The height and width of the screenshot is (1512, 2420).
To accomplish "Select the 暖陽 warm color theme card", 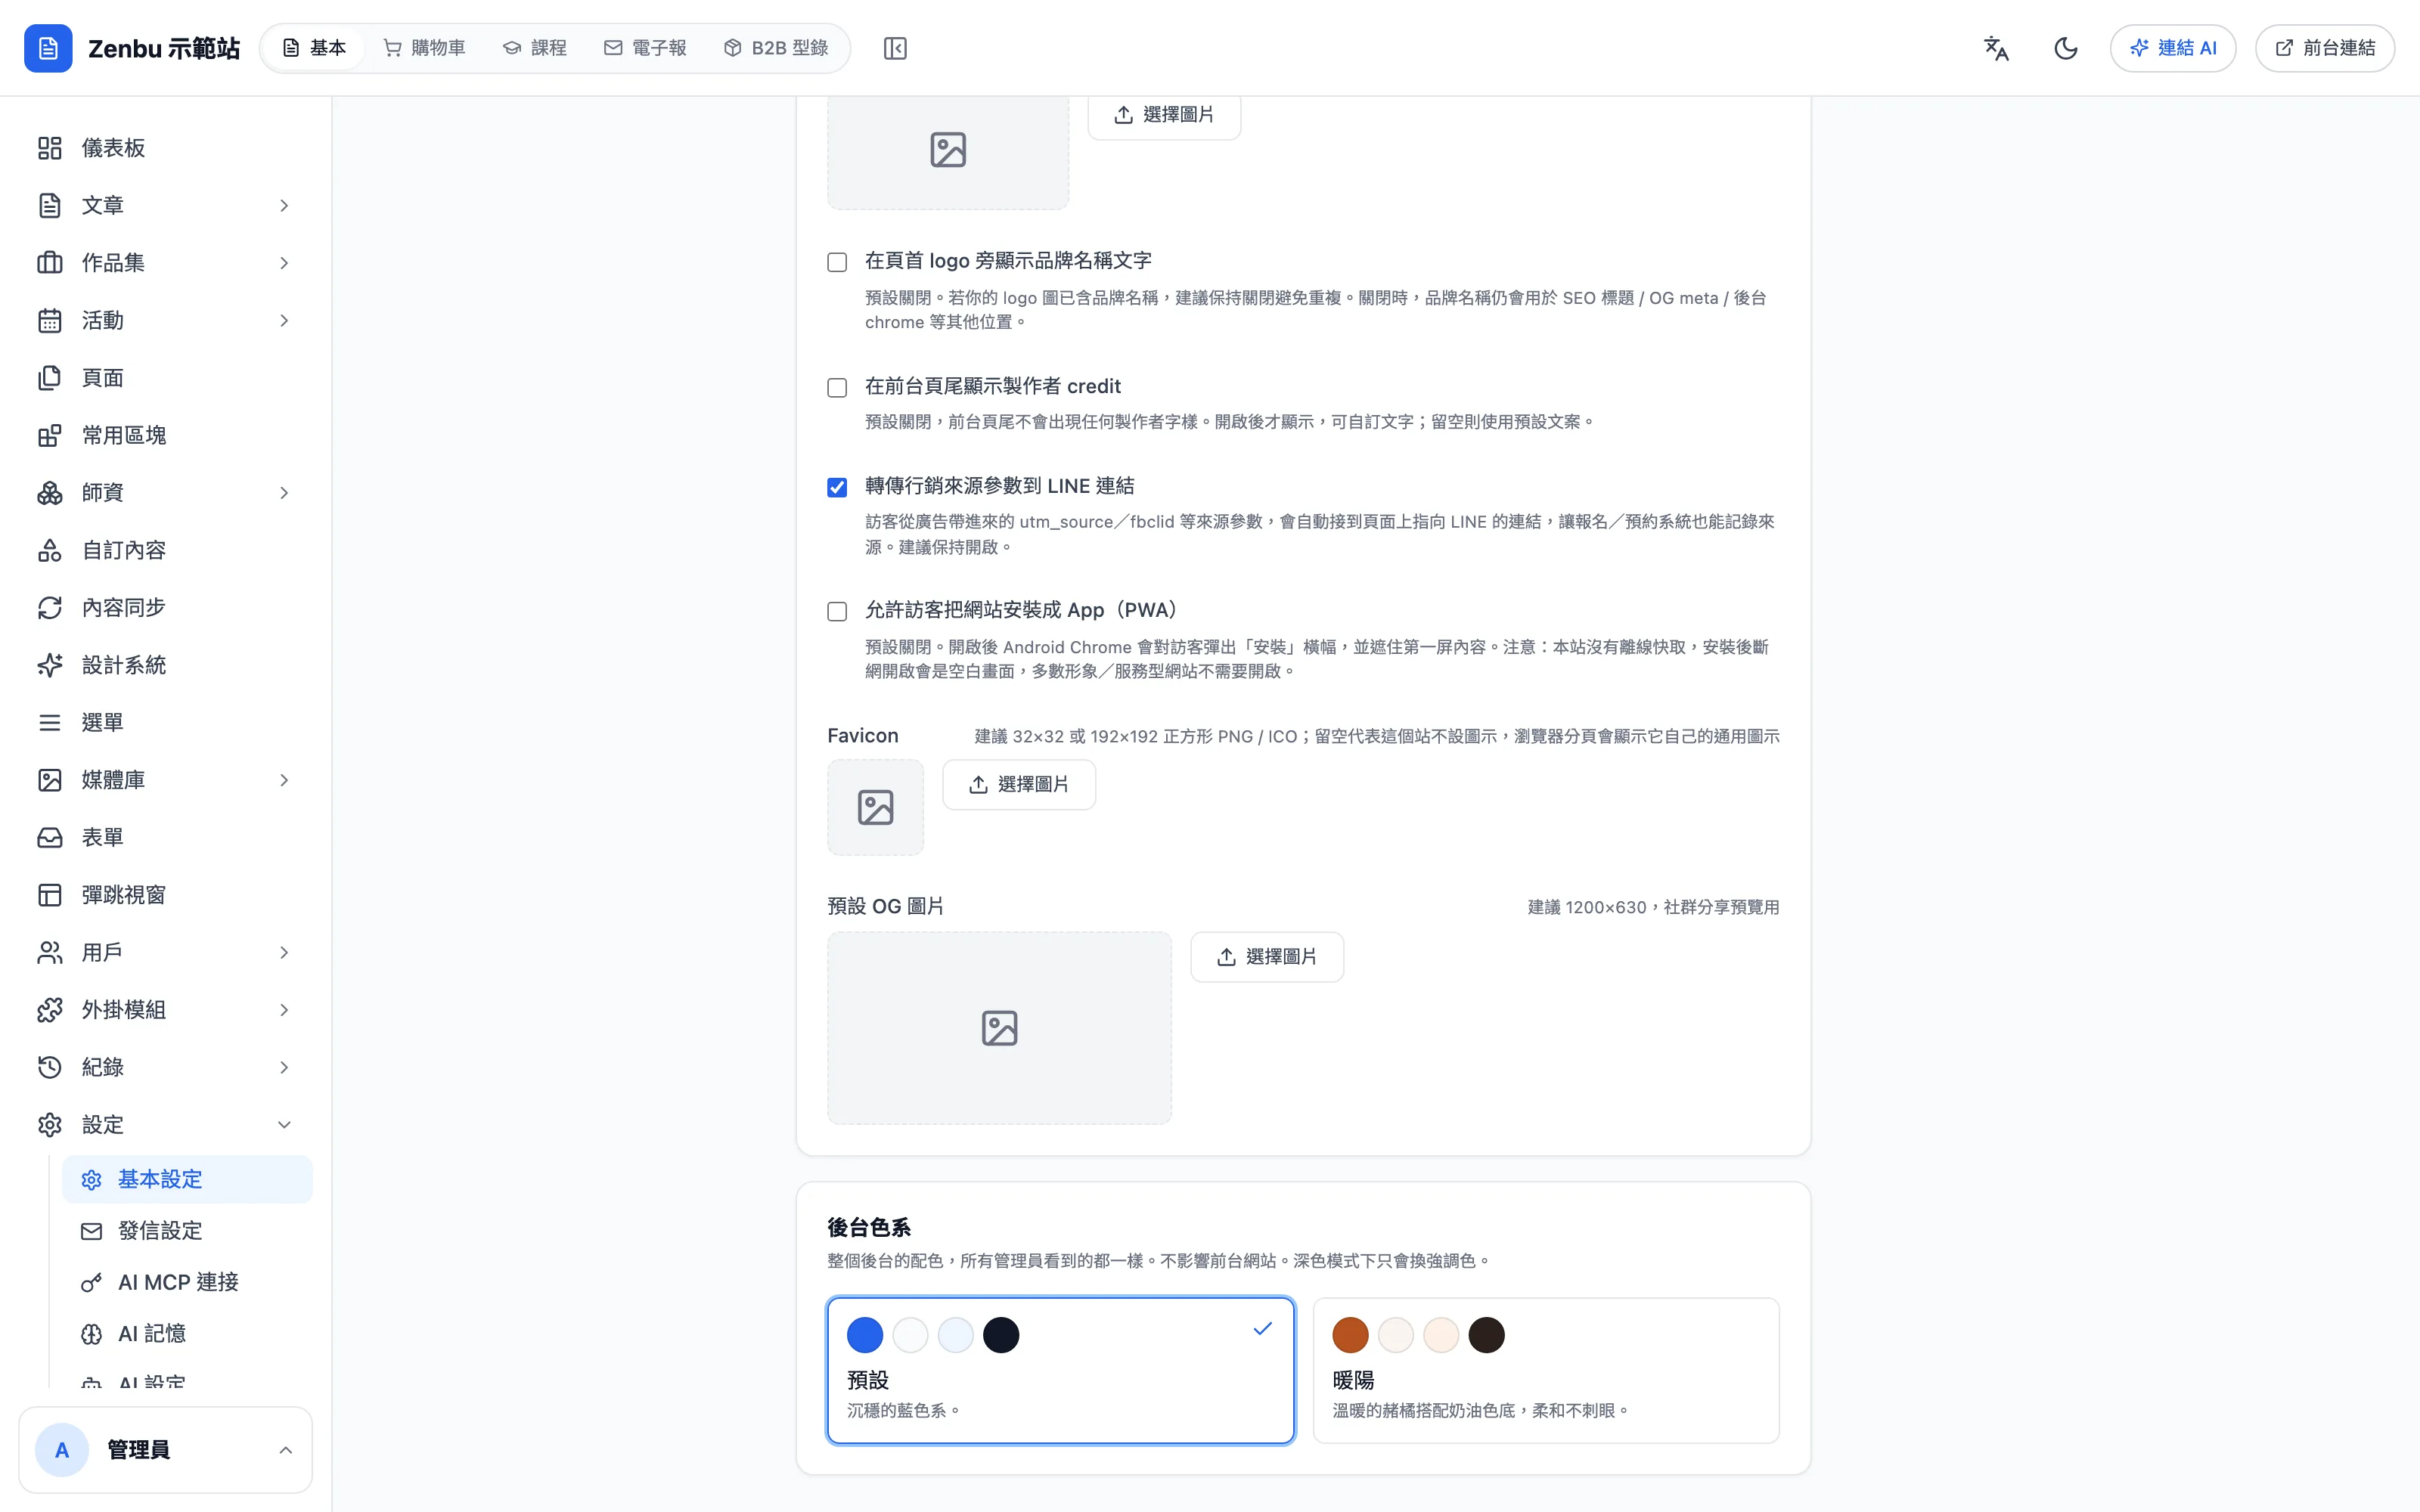I will pyautogui.click(x=1546, y=1371).
